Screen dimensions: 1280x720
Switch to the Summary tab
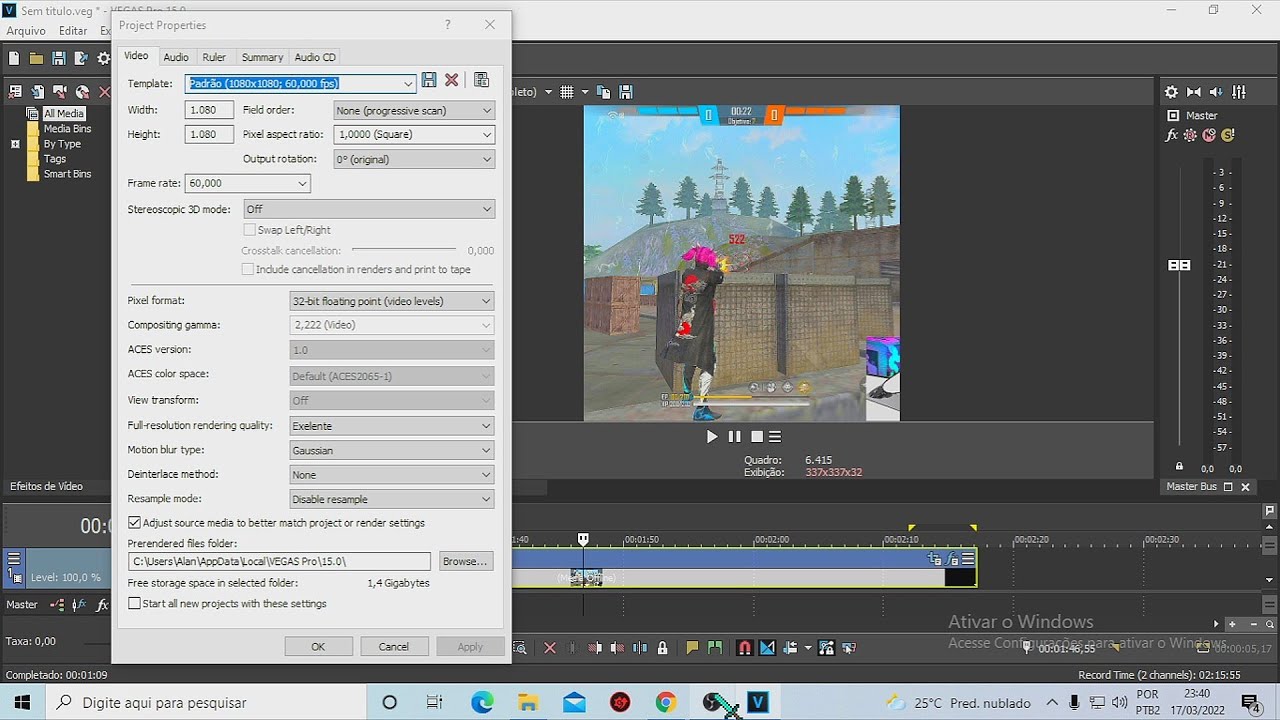(262, 57)
